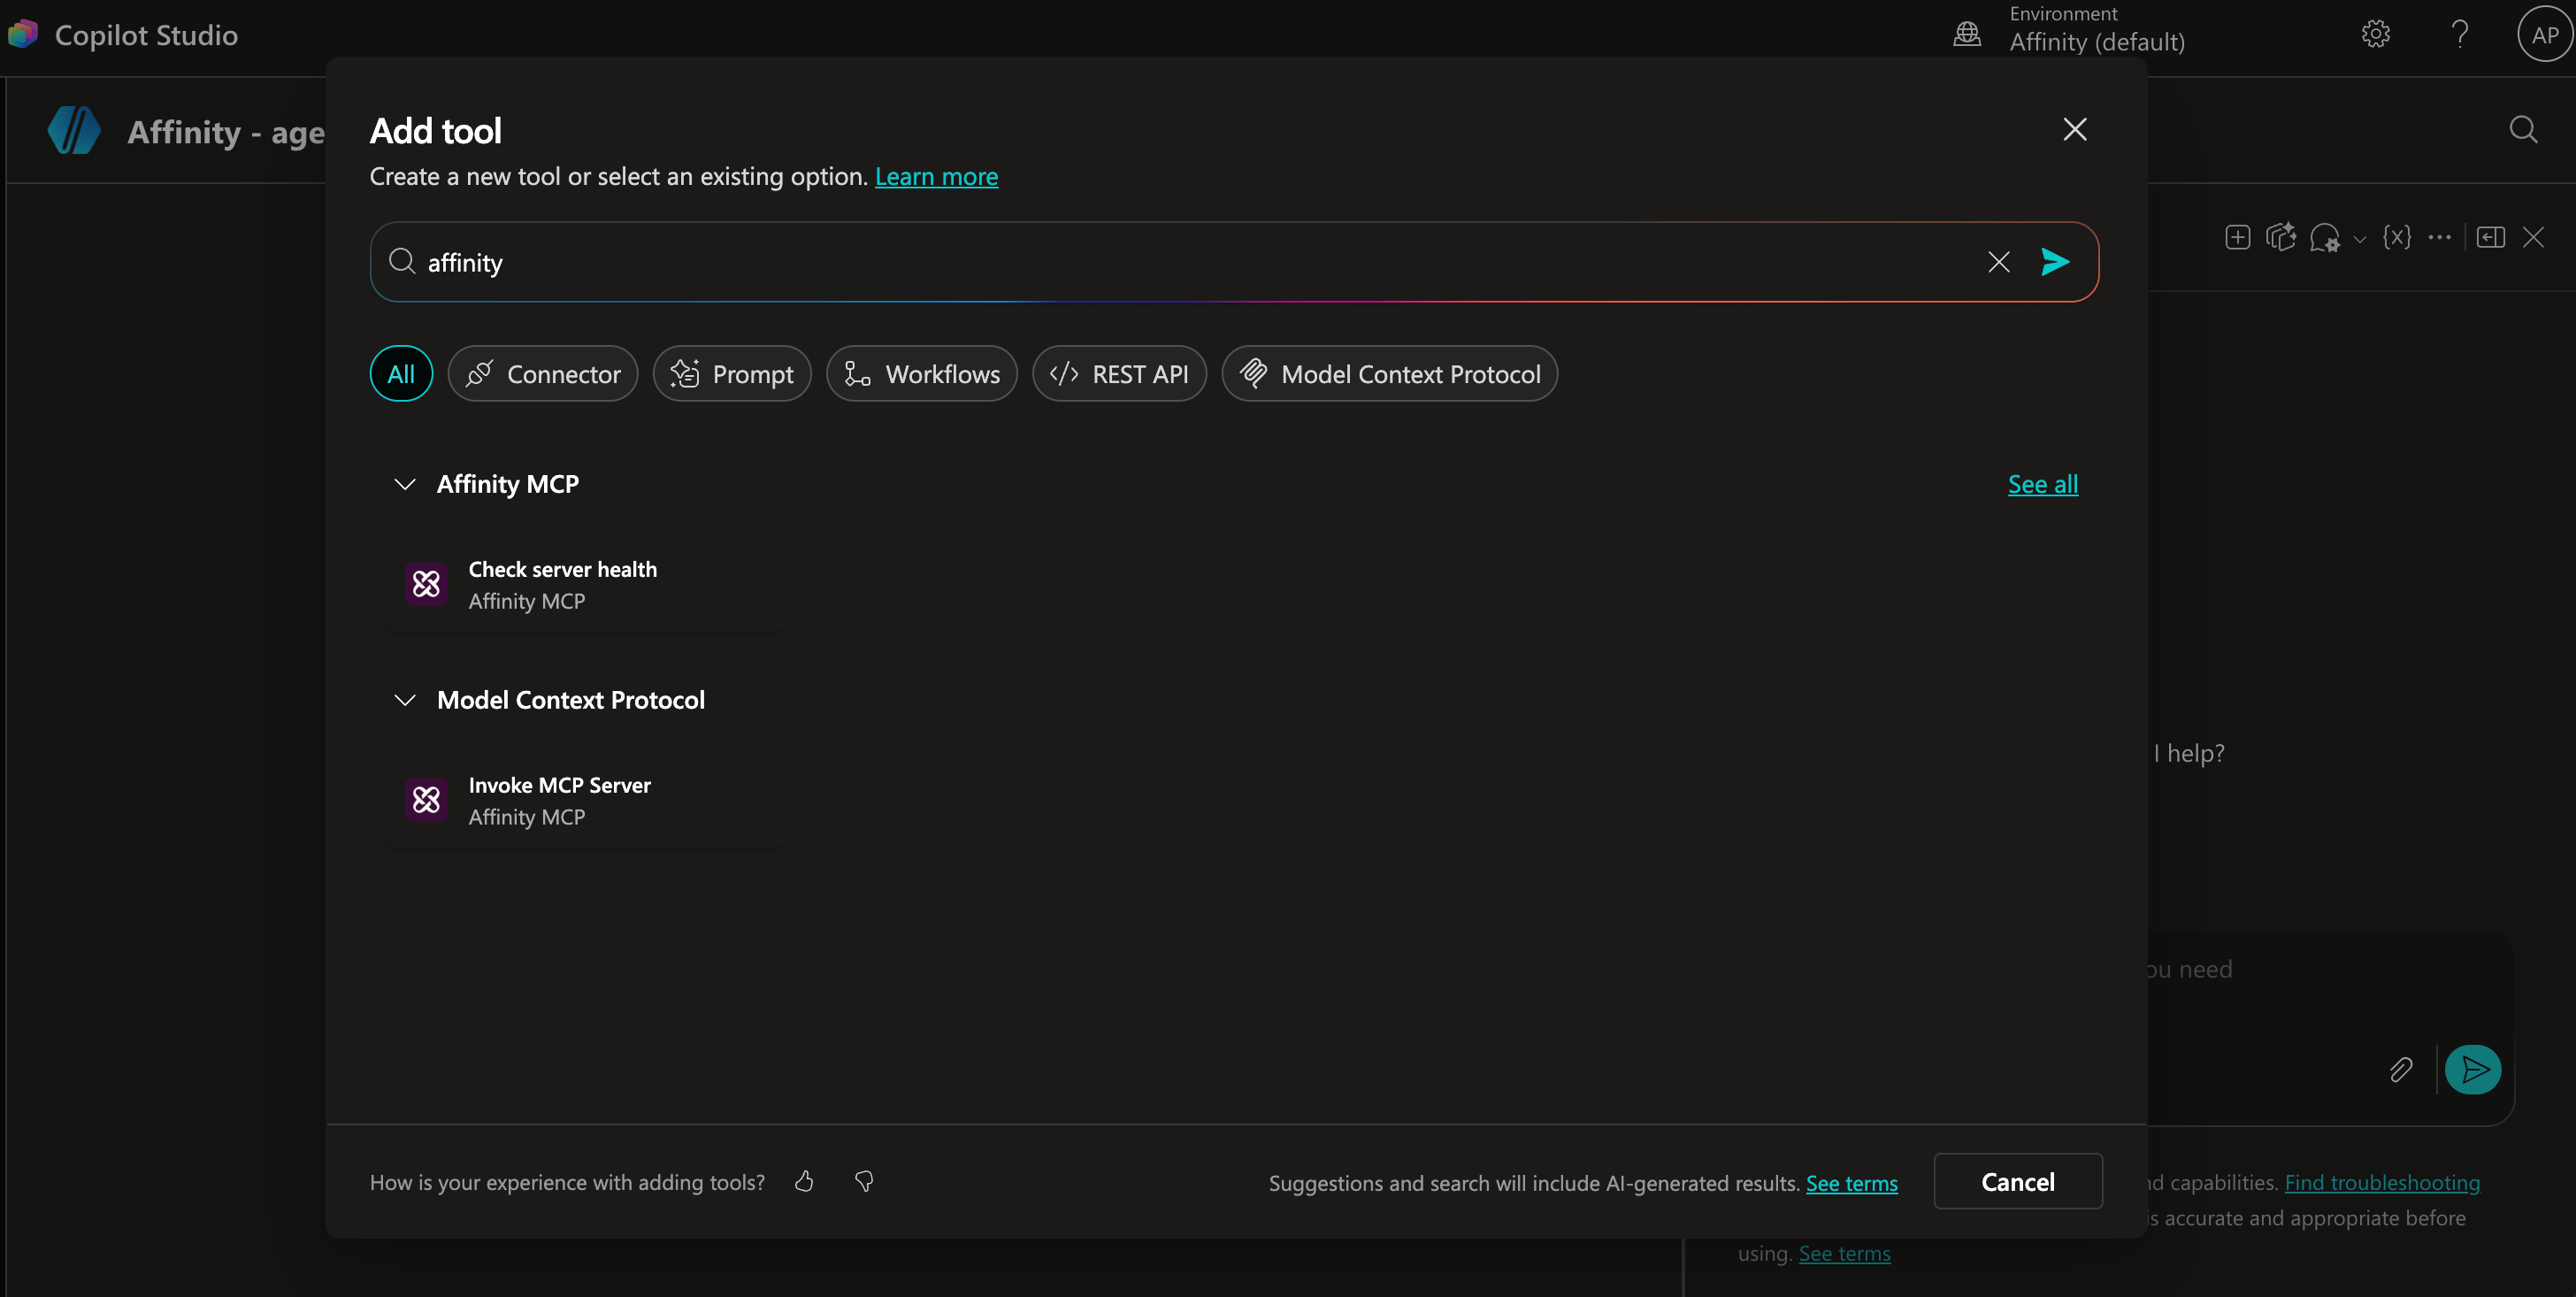Image resolution: width=2576 pixels, height=1297 pixels.
Task: Open the Learn more link
Action: (x=936, y=177)
